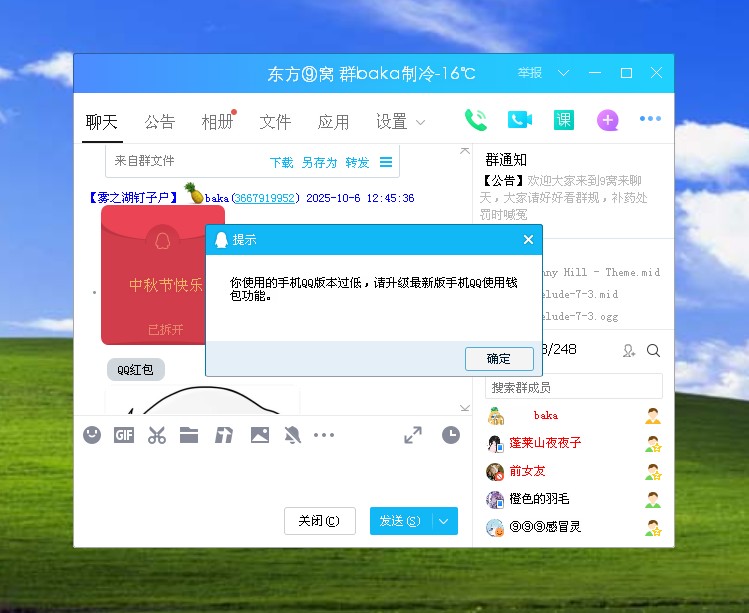
Task: Click the penguin icon in 提示 dialog
Action: [221, 240]
